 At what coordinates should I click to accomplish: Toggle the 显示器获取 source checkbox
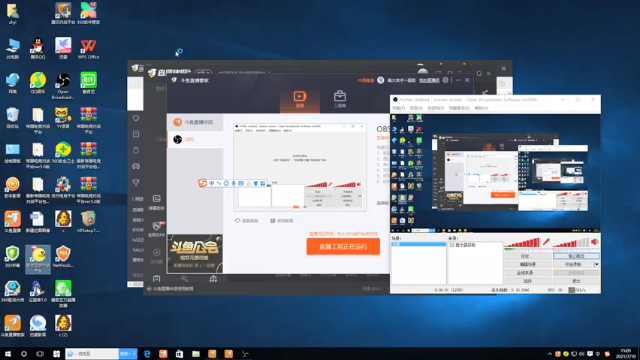(x=452, y=245)
